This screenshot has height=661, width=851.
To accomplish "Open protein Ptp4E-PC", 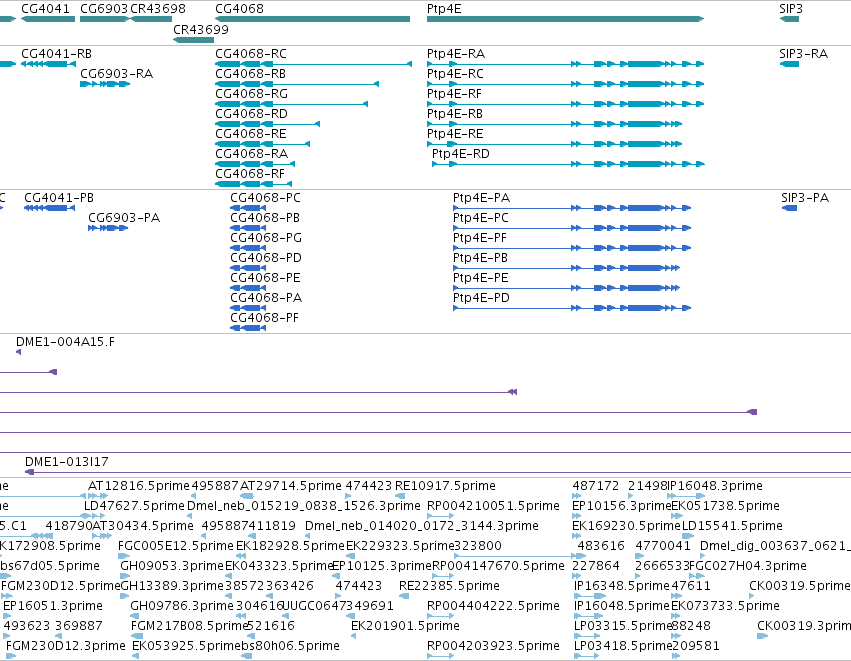I will [481, 218].
